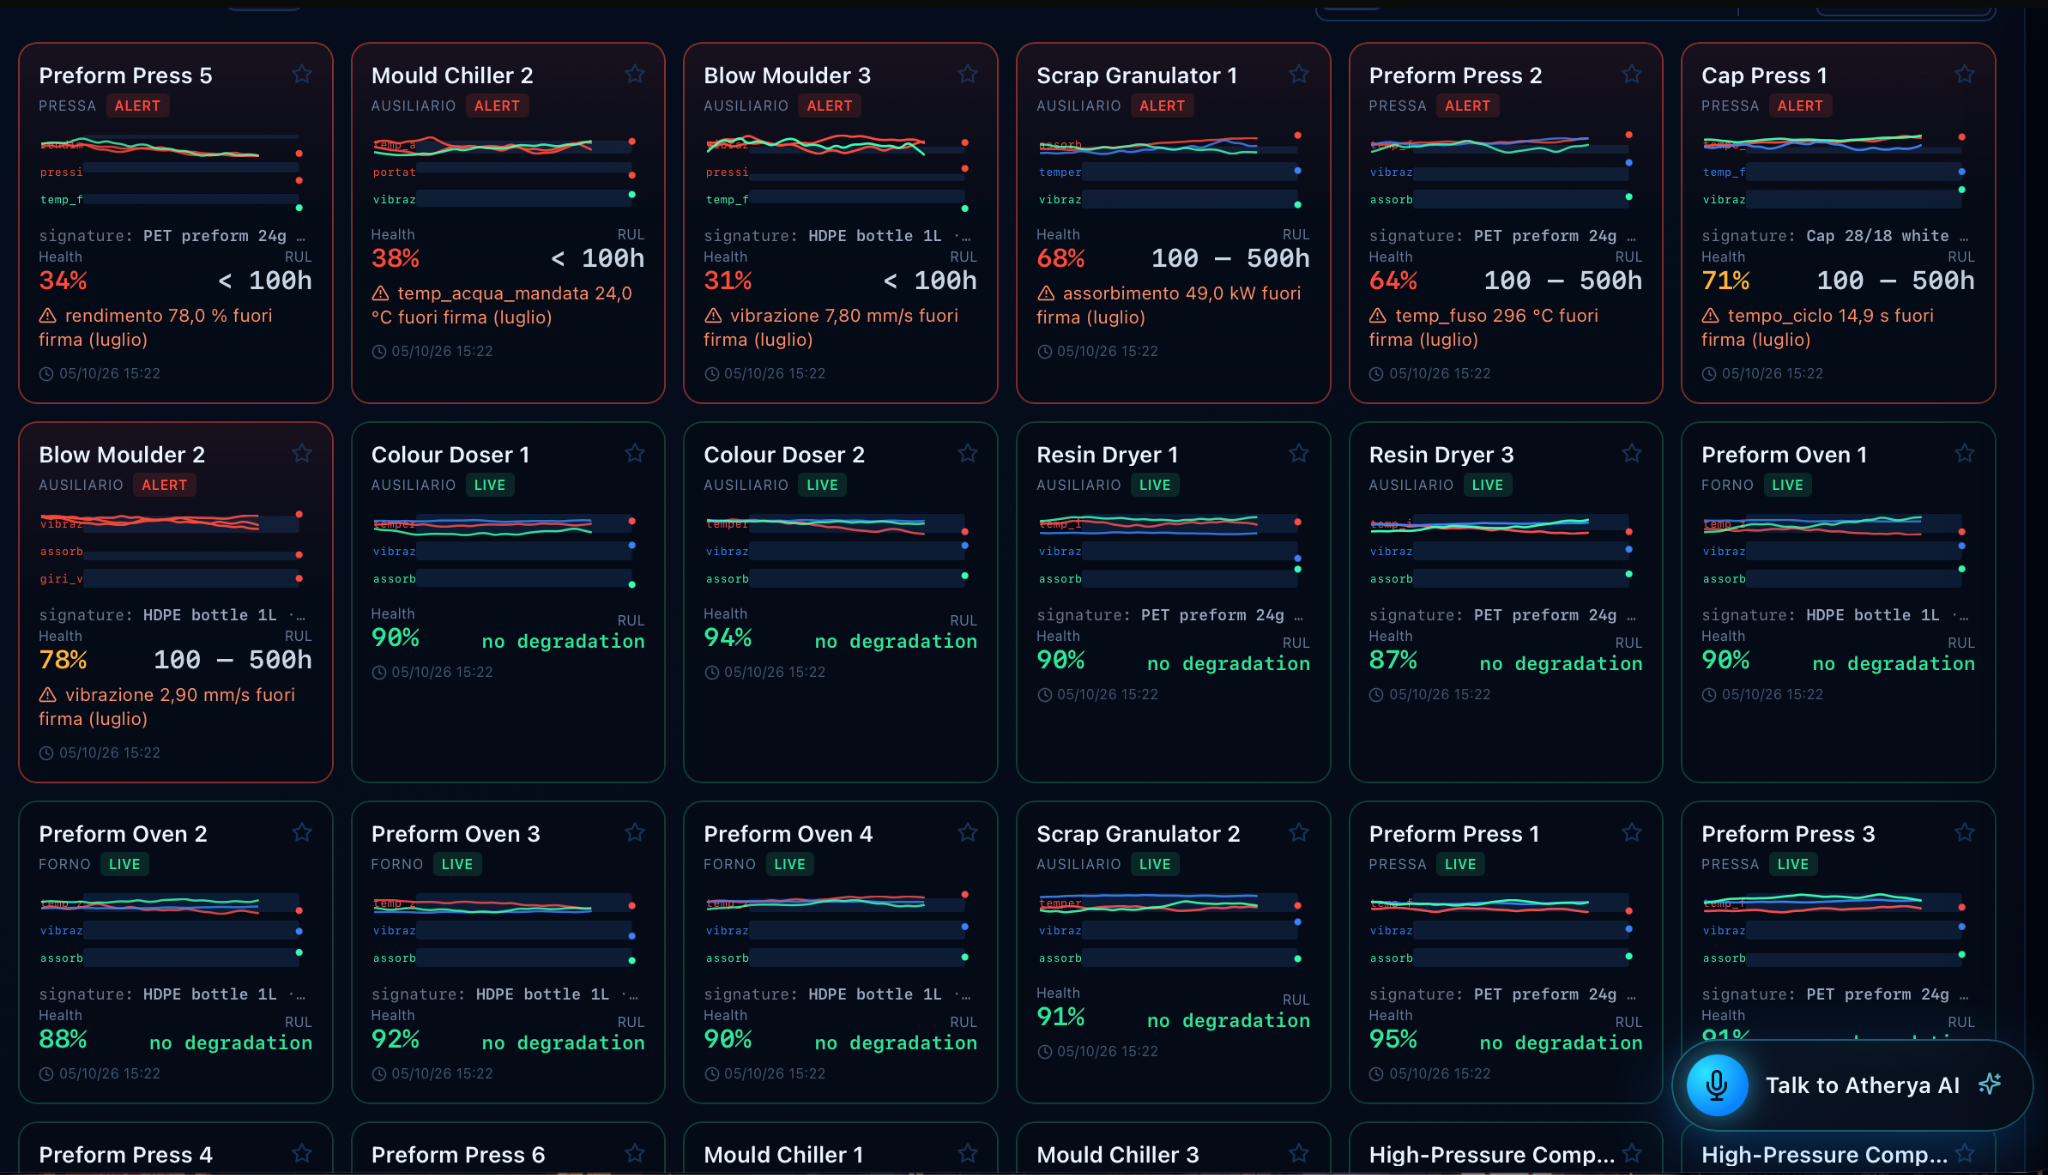The image size is (2048, 1175).
Task: Click 'signature: Cap 28/18 white' text
Action: (1834, 236)
